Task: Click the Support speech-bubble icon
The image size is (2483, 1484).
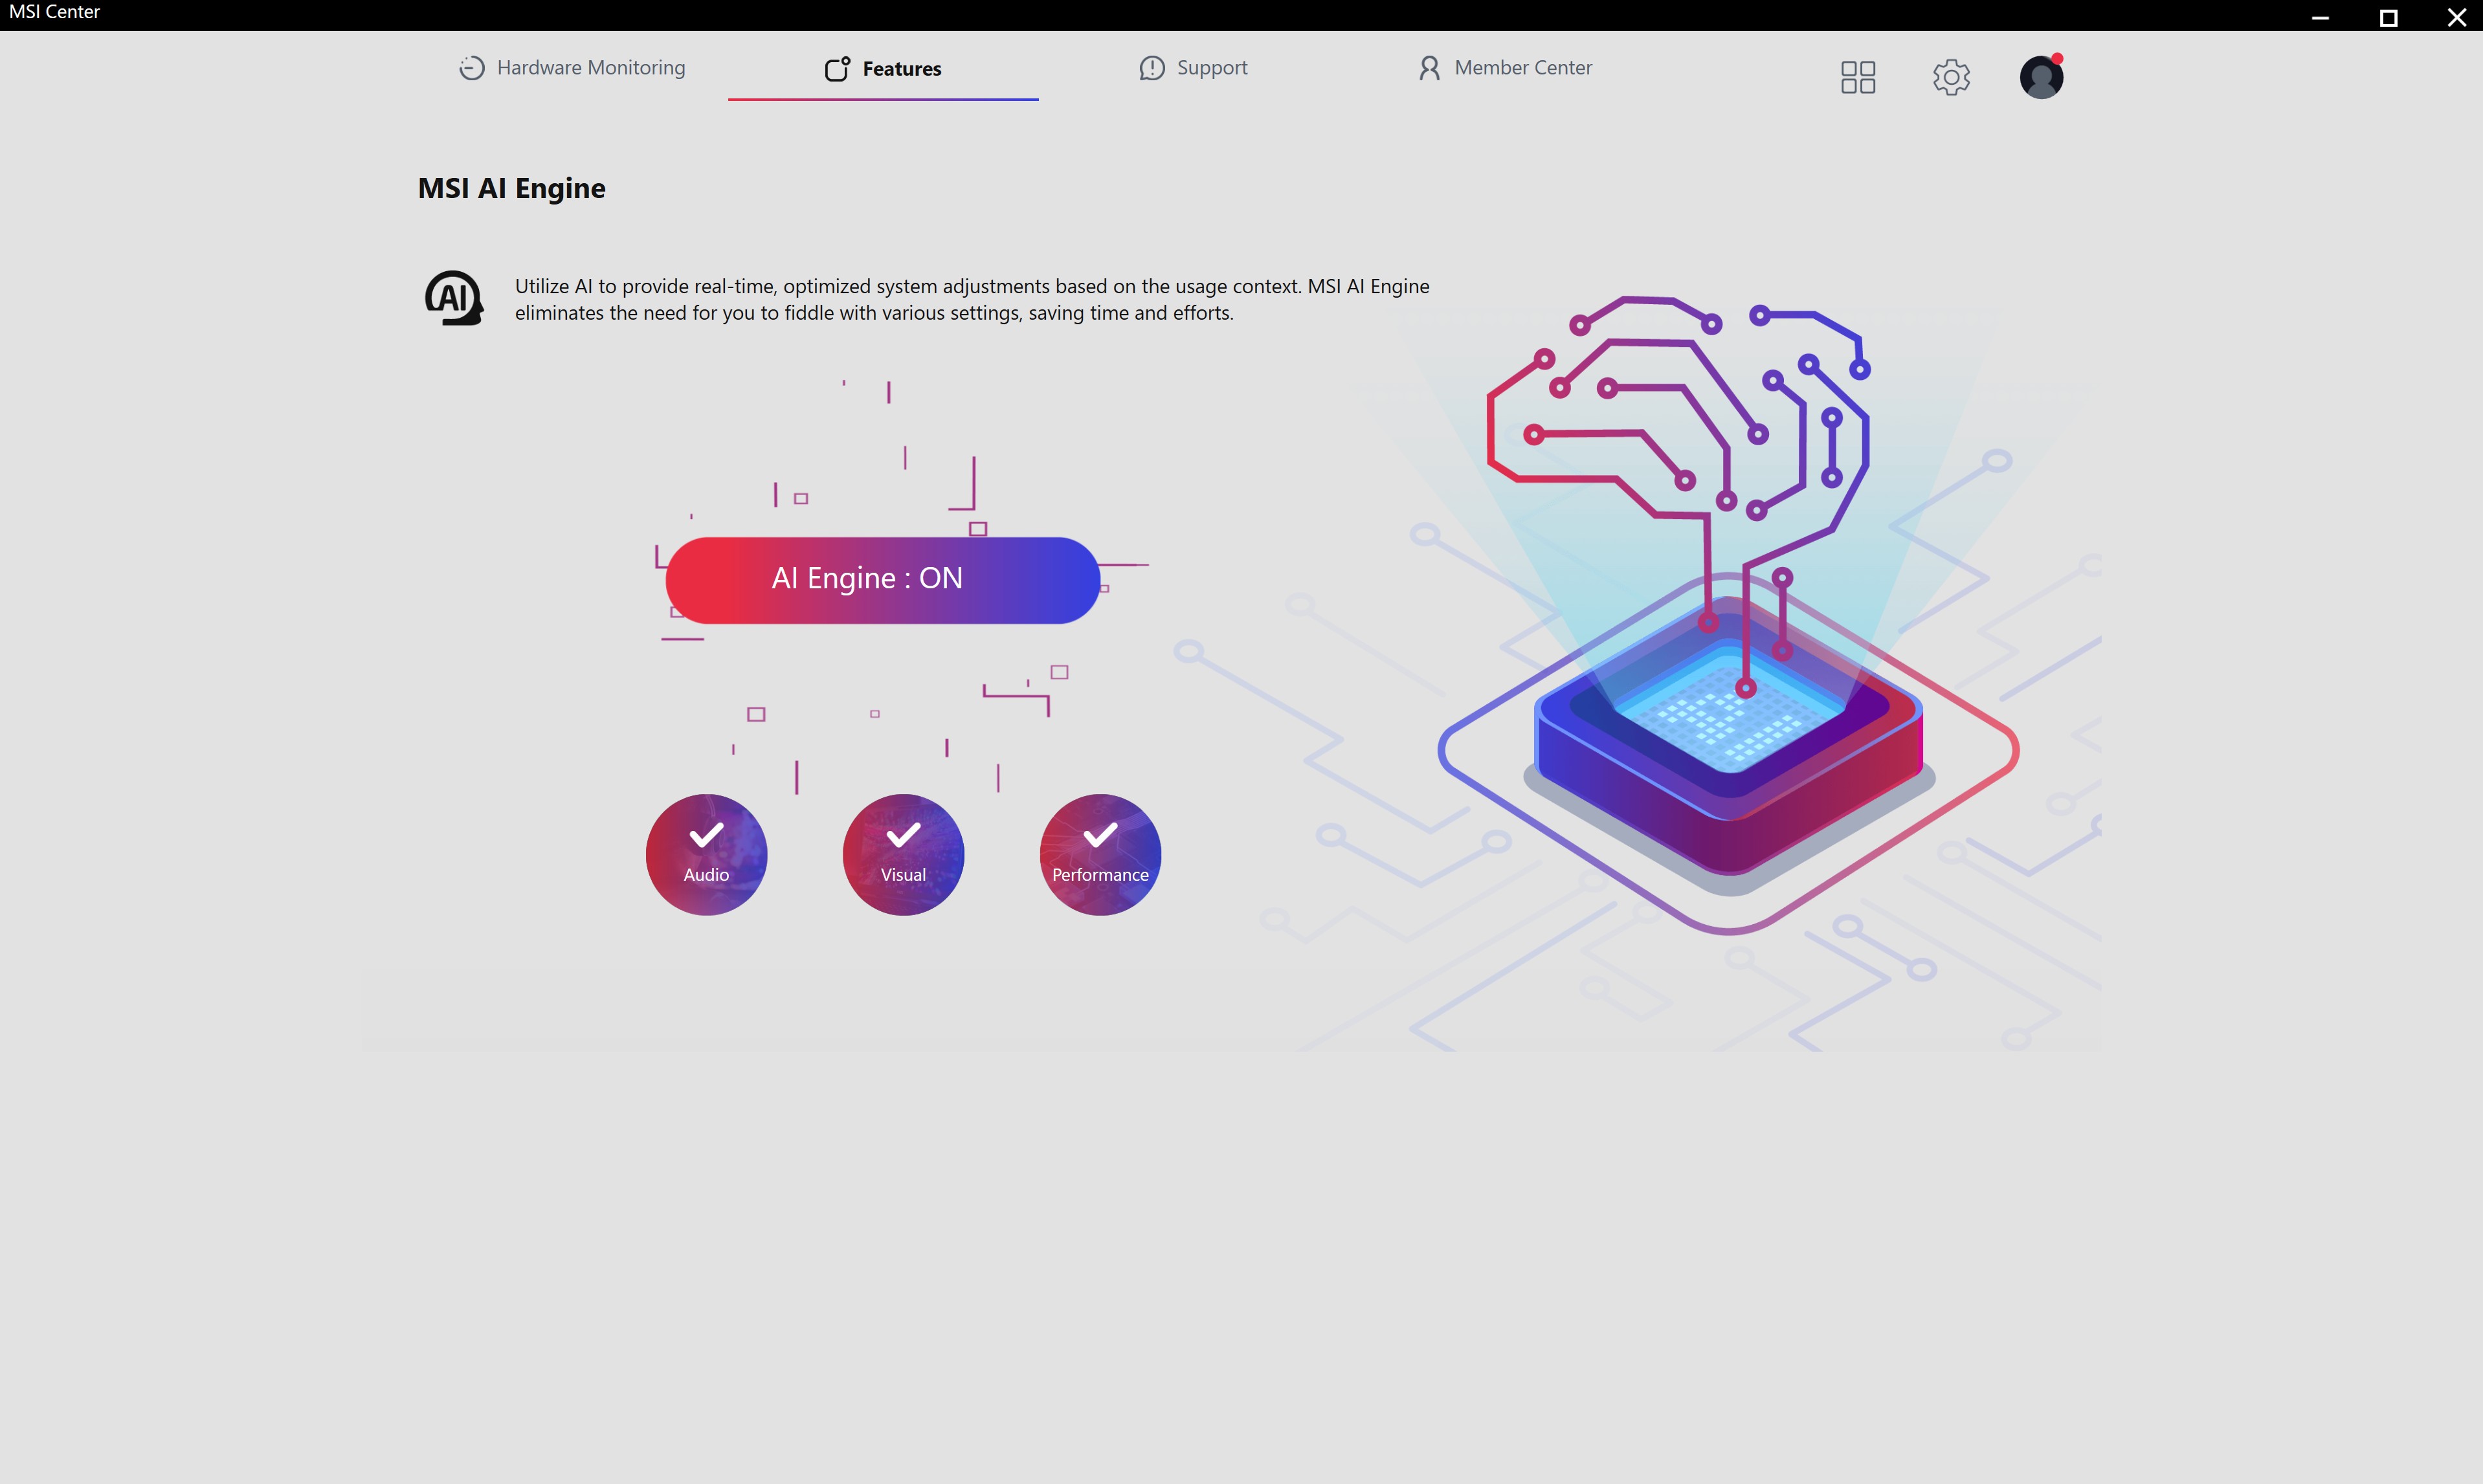Action: [x=1152, y=68]
